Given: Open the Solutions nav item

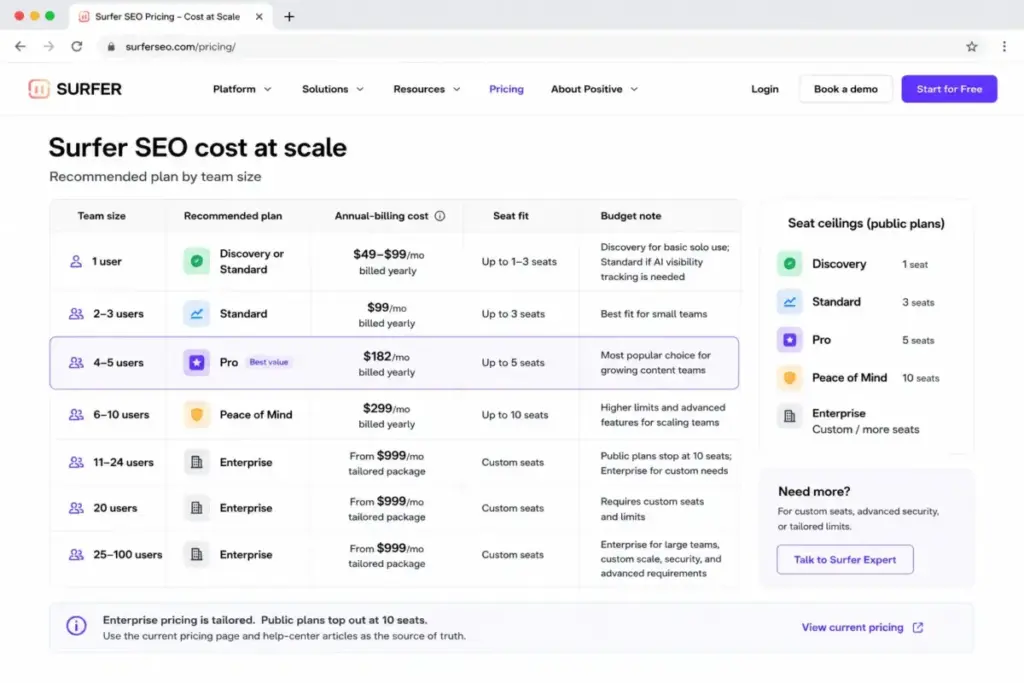Looking at the screenshot, I should coord(325,89).
